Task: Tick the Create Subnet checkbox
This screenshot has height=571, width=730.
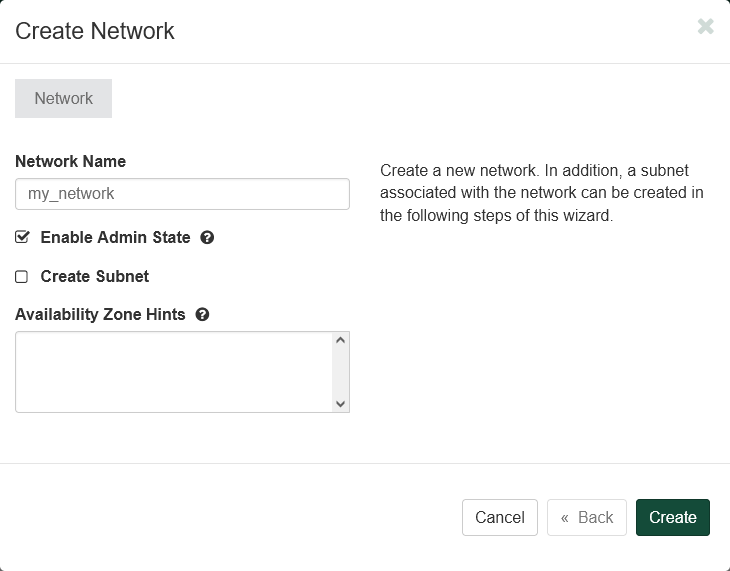Action: coord(22,277)
